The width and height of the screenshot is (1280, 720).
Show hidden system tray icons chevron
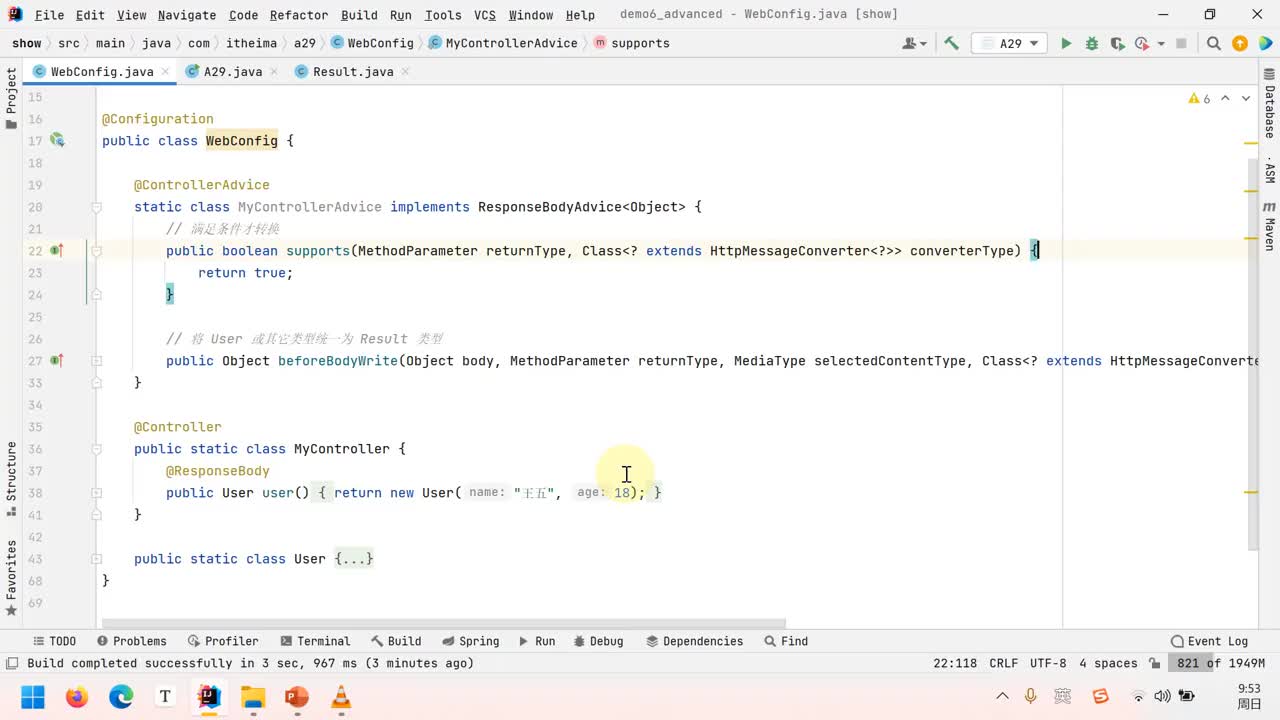[x=1002, y=696]
